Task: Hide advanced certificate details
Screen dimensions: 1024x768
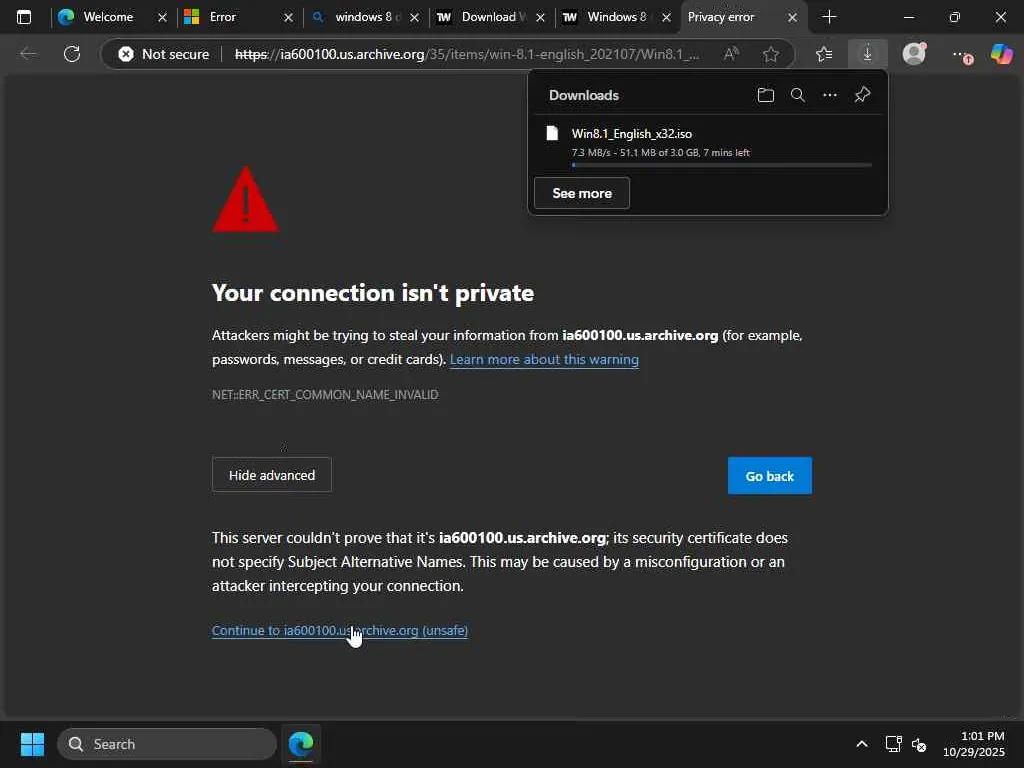Action: [271, 475]
